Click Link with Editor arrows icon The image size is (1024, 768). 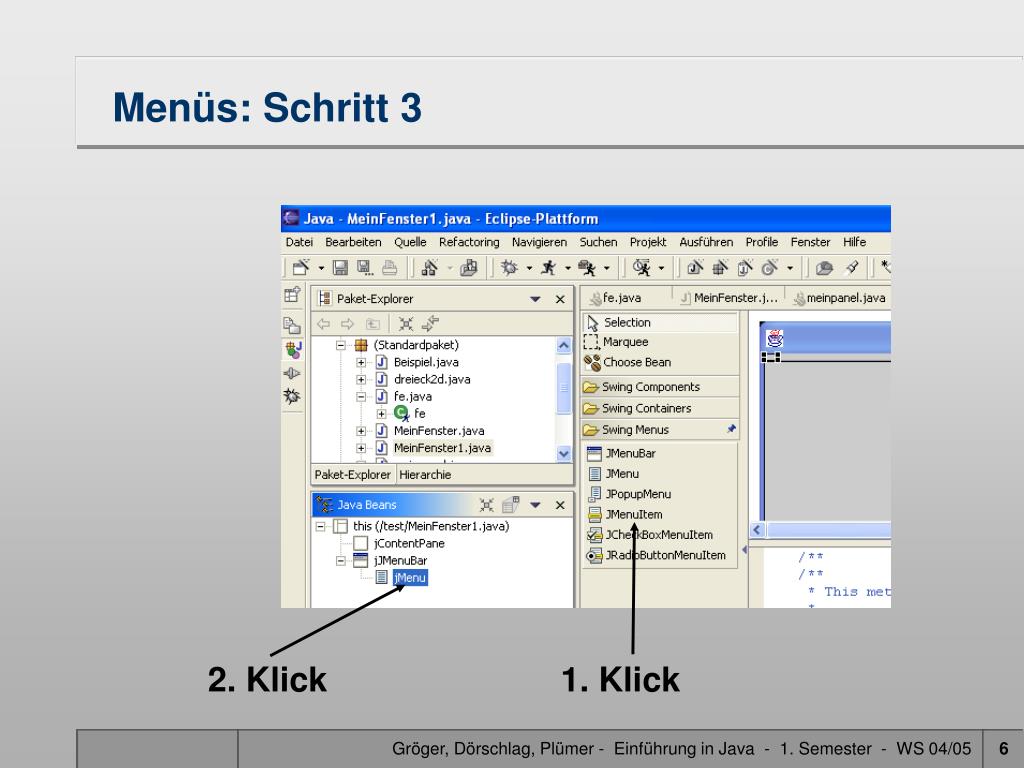[x=430, y=323]
